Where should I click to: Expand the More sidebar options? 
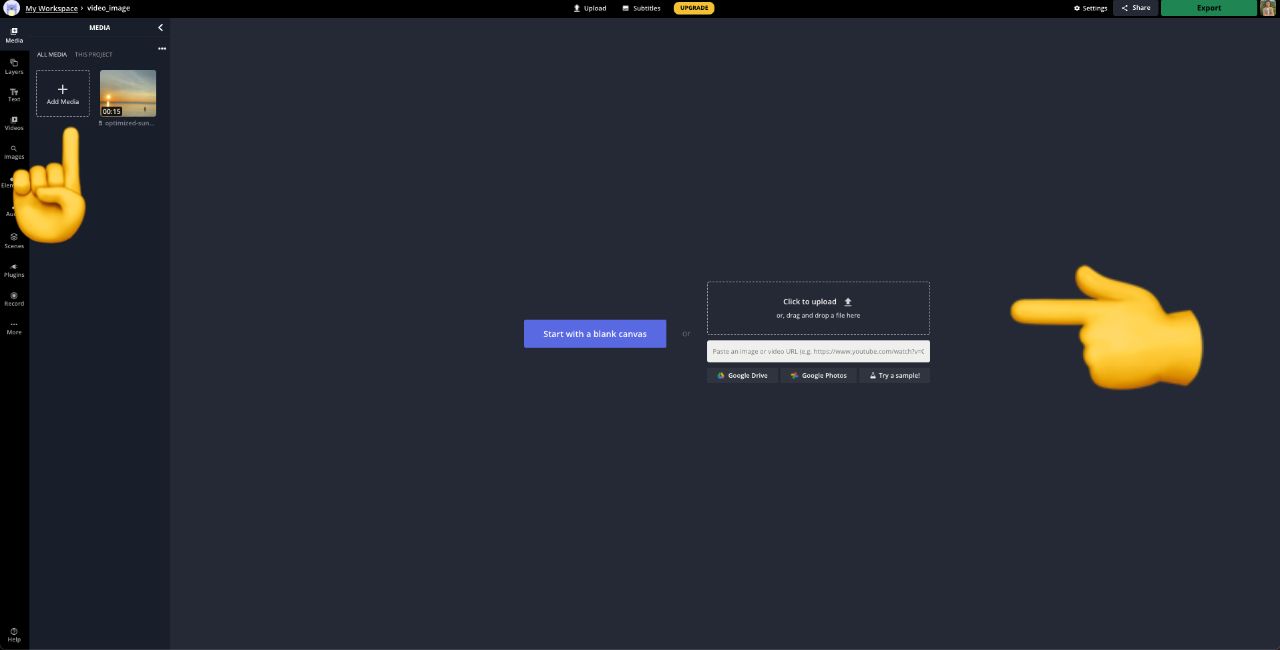pyautogui.click(x=14, y=327)
